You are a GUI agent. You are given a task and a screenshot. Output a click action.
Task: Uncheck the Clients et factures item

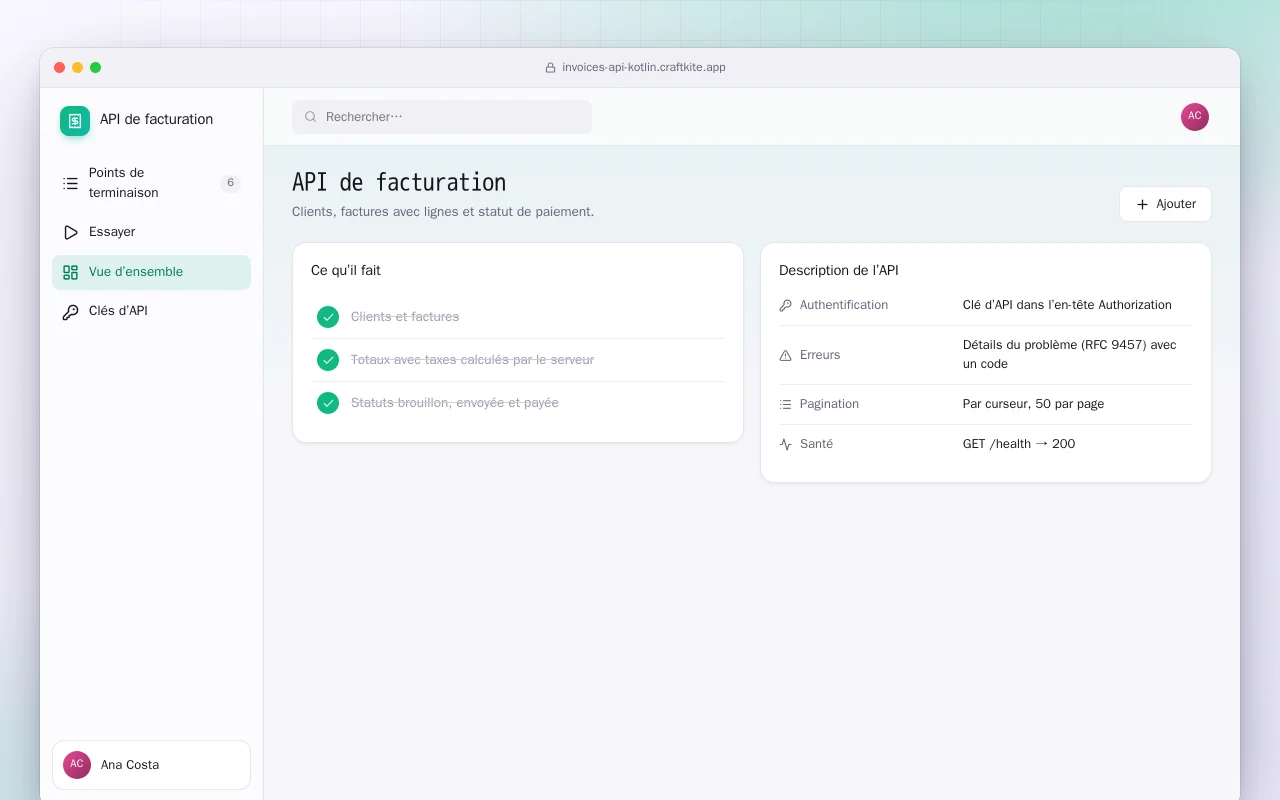(x=328, y=317)
